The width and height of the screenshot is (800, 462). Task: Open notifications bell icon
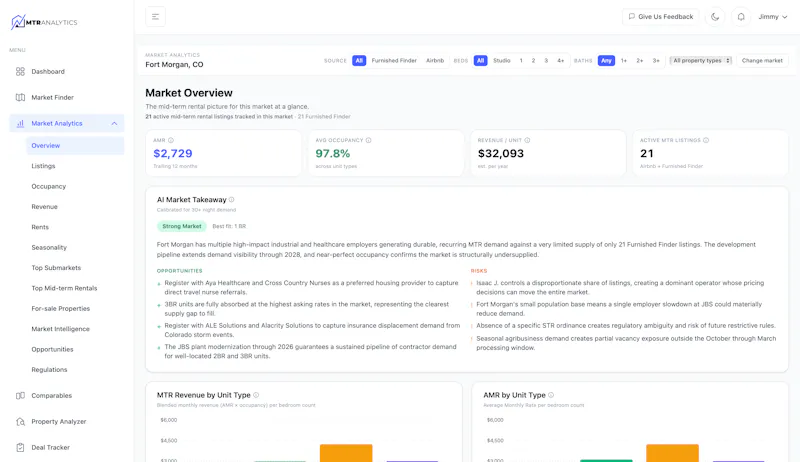(741, 17)
